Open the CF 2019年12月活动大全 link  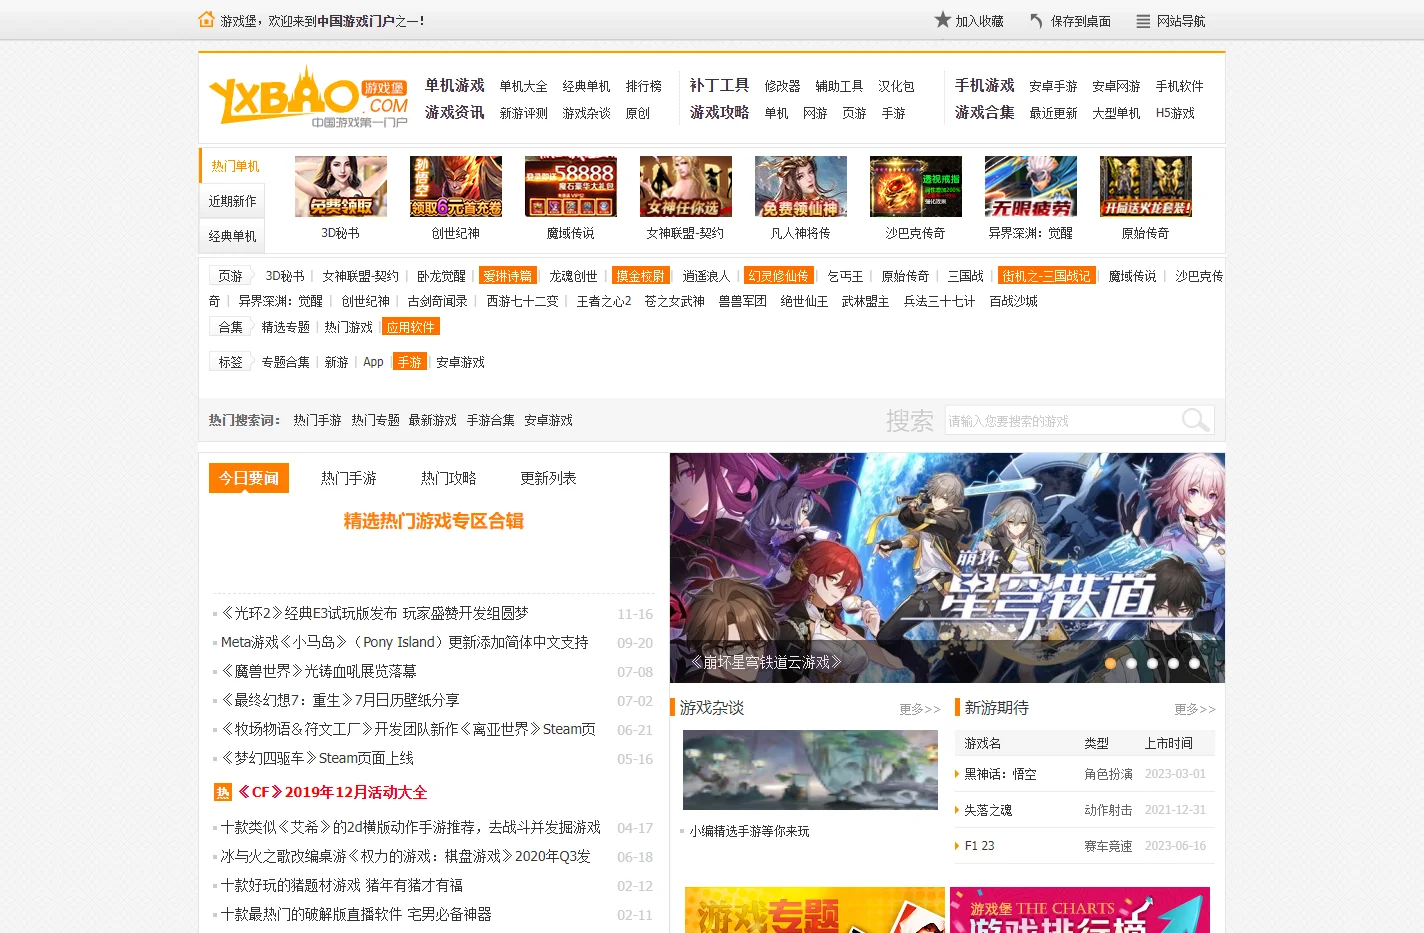click(x=332, y=792)
